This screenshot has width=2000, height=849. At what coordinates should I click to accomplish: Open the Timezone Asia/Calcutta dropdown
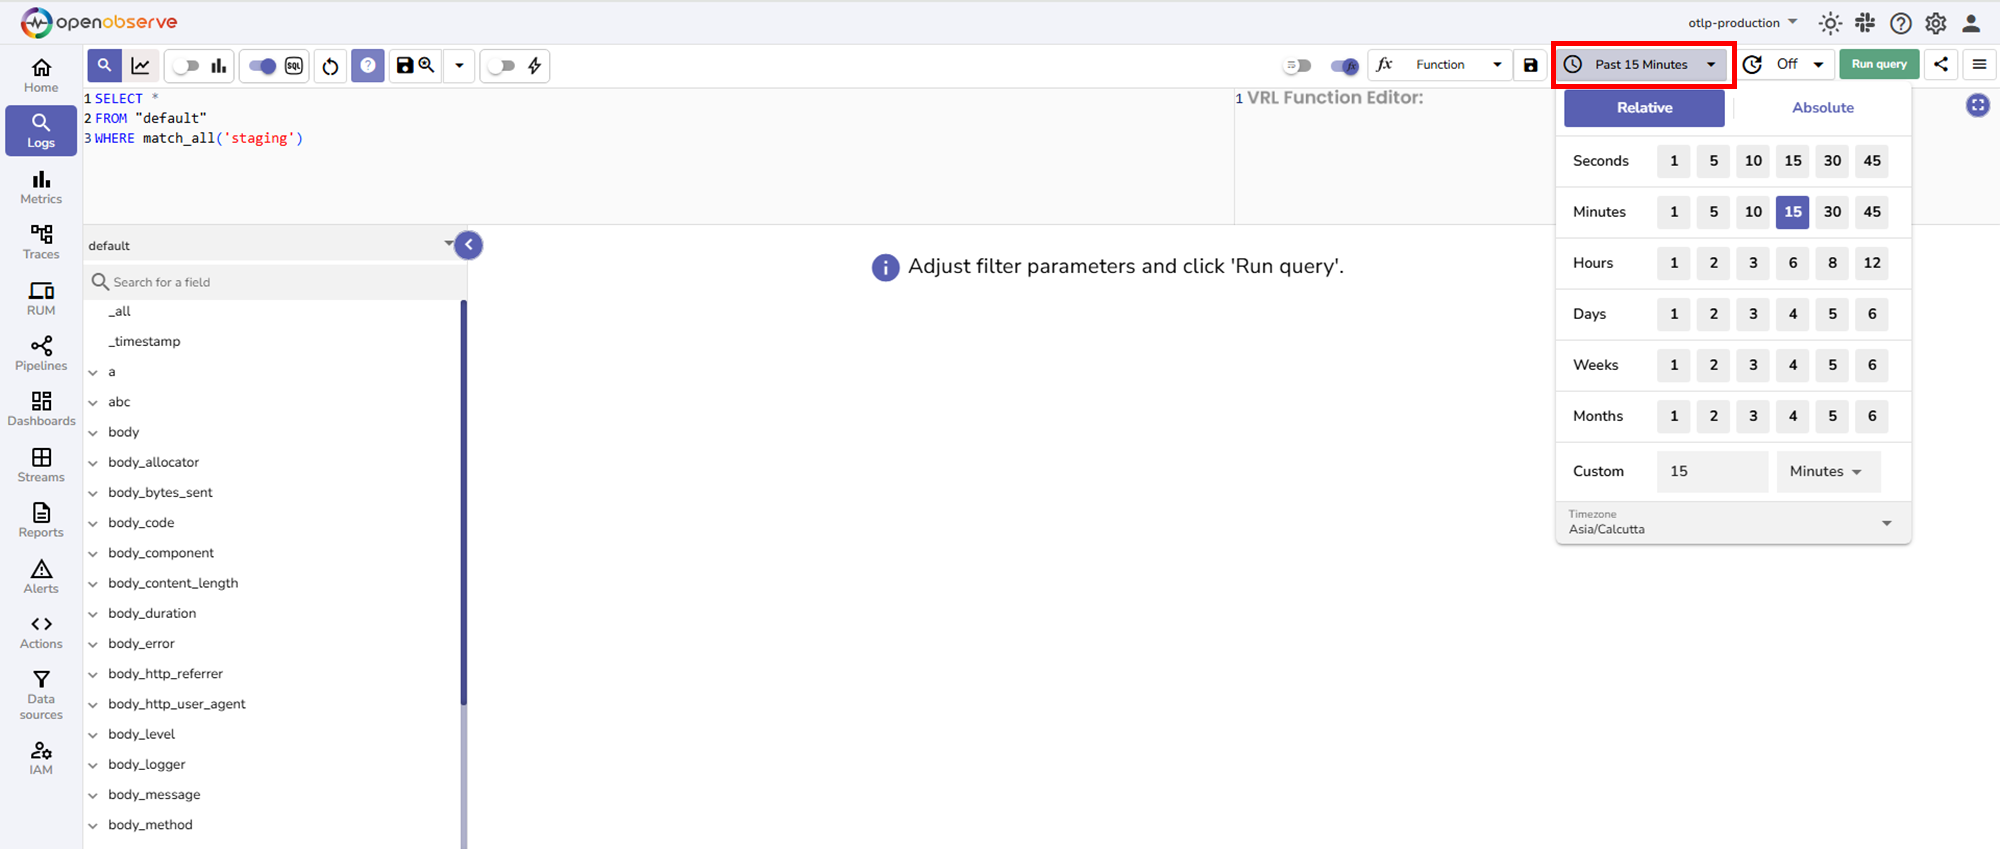1732,523
